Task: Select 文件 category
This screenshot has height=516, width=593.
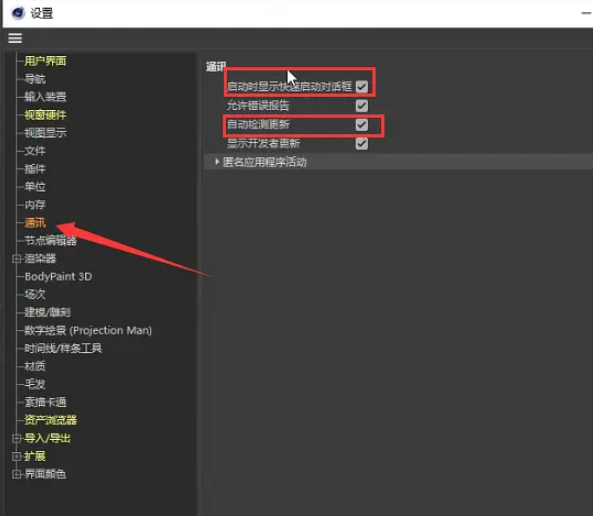Action: tap(35, 151)
